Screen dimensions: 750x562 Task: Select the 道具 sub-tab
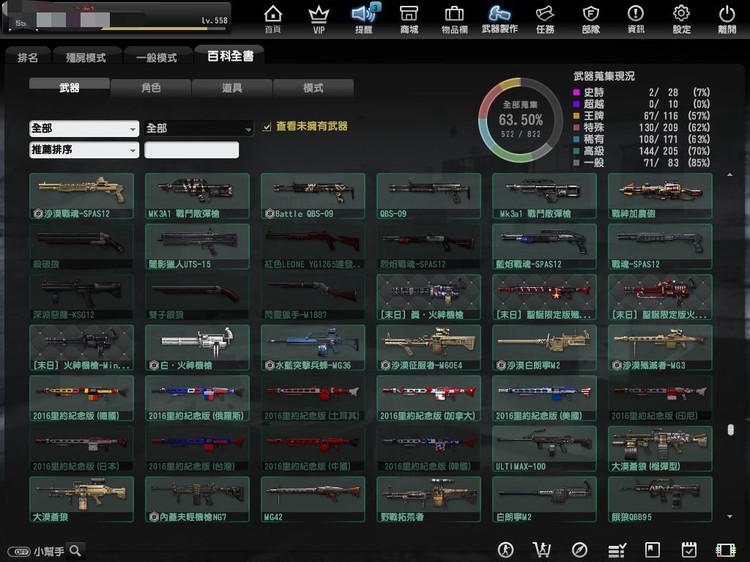[x=232, y=88]
